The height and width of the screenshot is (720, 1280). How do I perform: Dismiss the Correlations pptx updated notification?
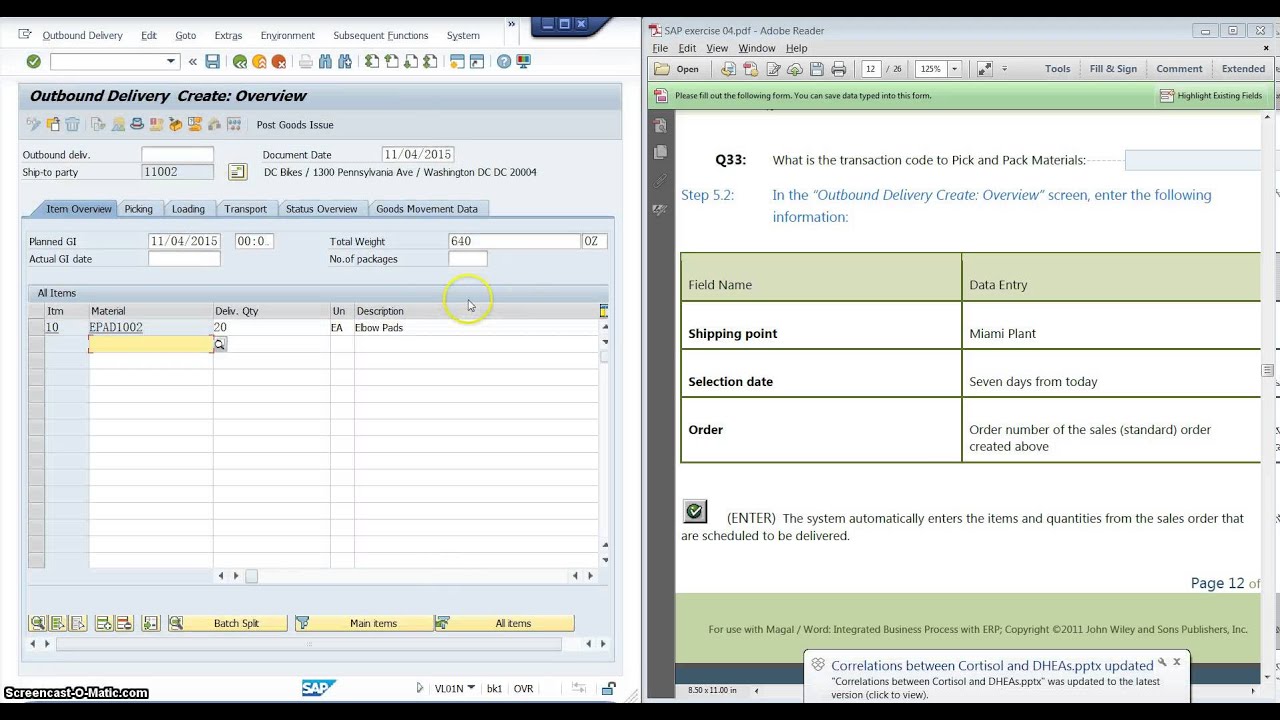pos(1176,662)
